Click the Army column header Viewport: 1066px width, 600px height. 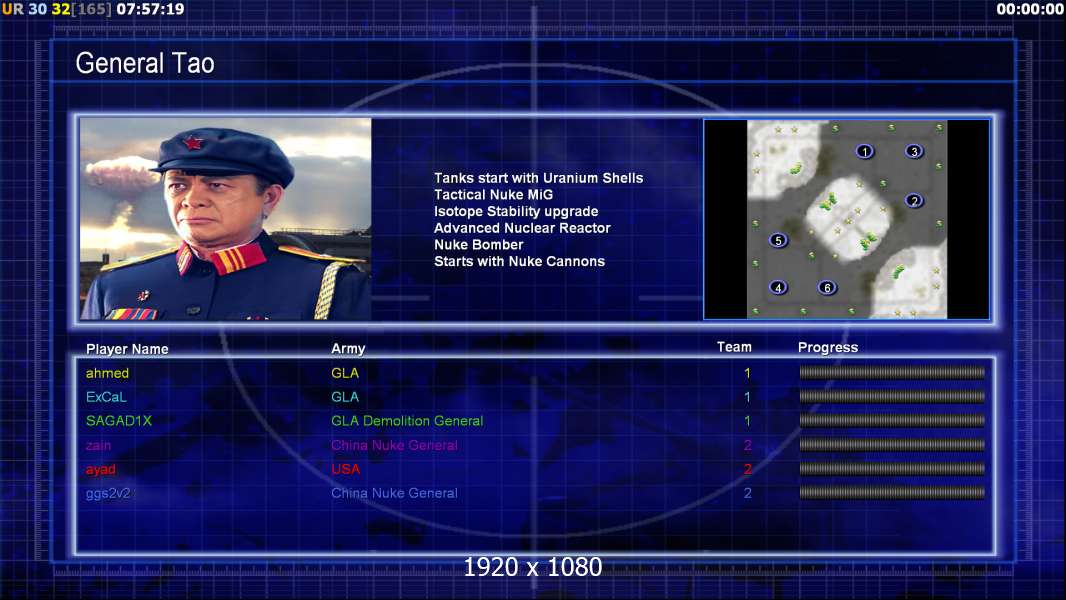[x=348, y=349]
